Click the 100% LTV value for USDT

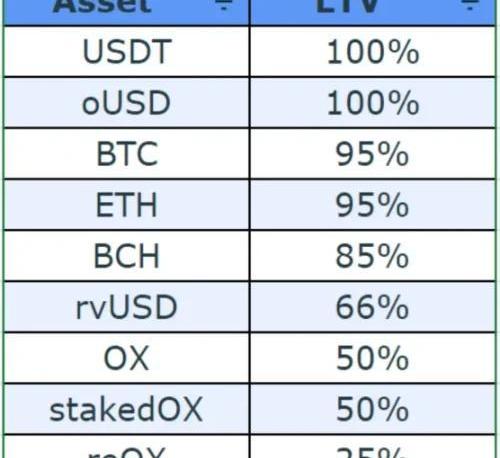tap(373, 52)
